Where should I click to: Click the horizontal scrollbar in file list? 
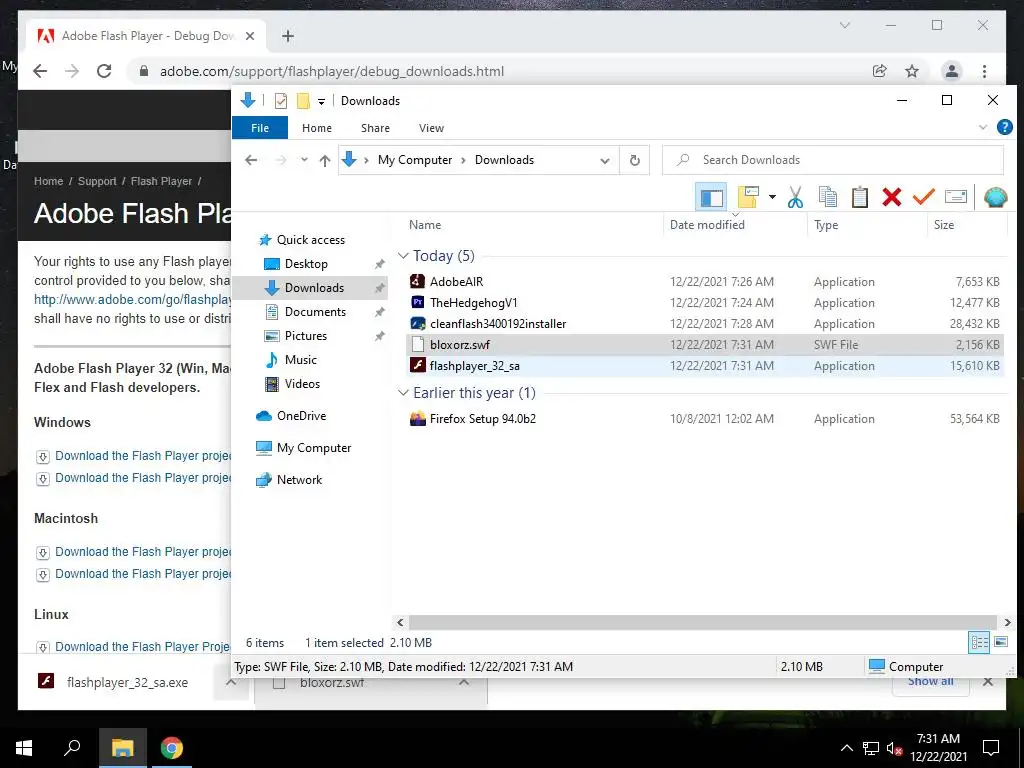click(x=703, y=622)
